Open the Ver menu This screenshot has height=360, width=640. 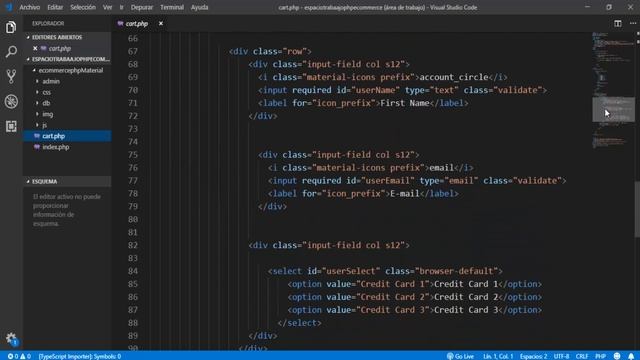click(107, 7)
